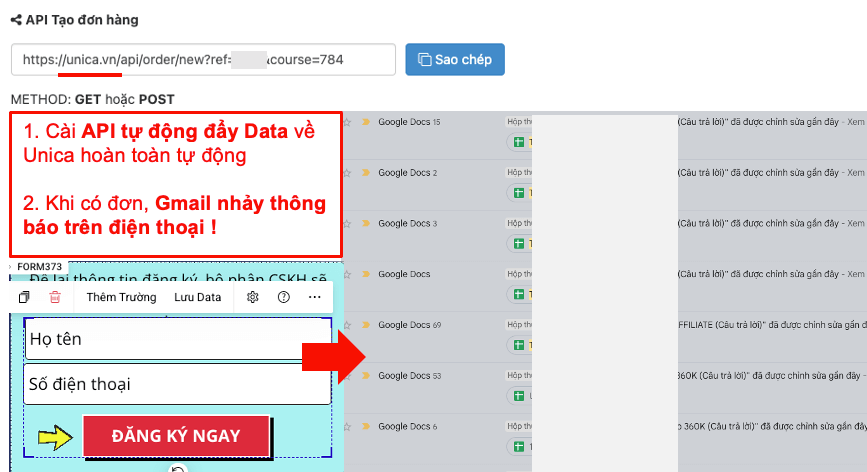Open the Google Docs 53 email

point(409,376)
